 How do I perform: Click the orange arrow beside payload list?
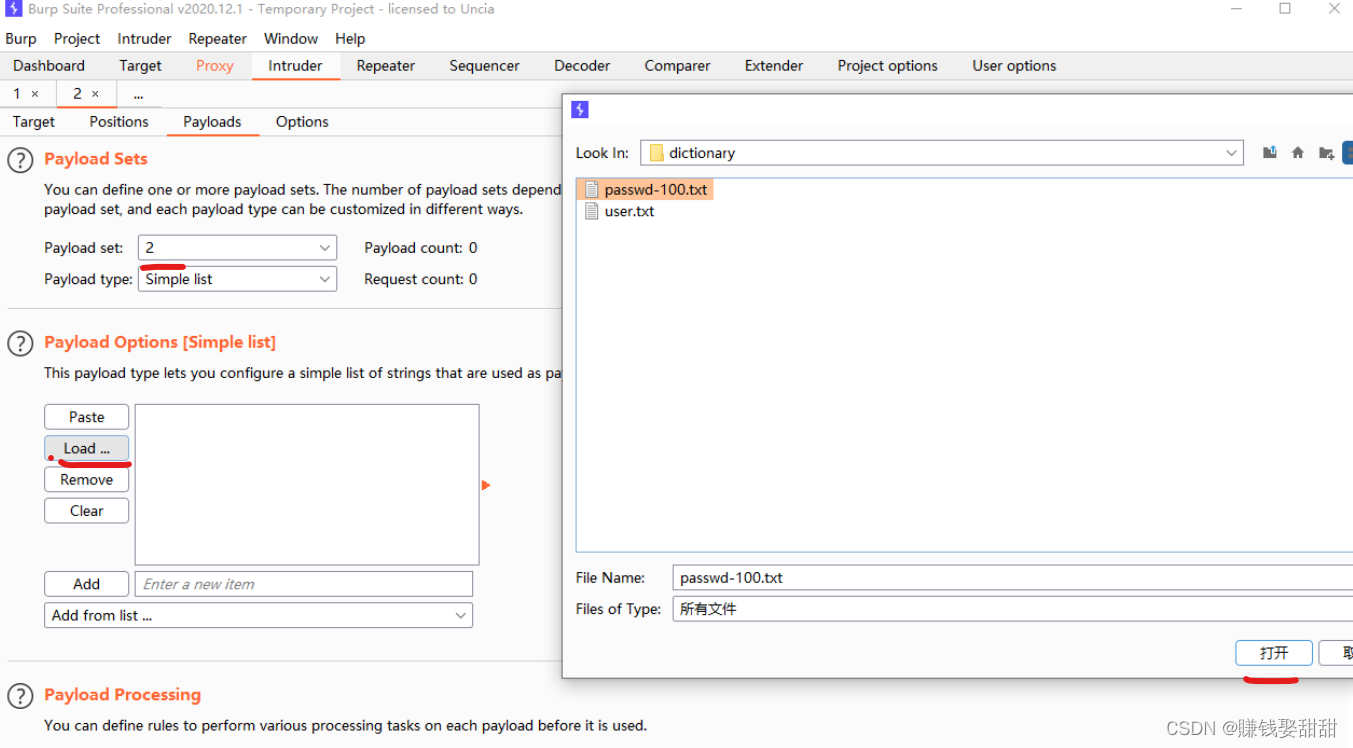(x=486, y=485)
